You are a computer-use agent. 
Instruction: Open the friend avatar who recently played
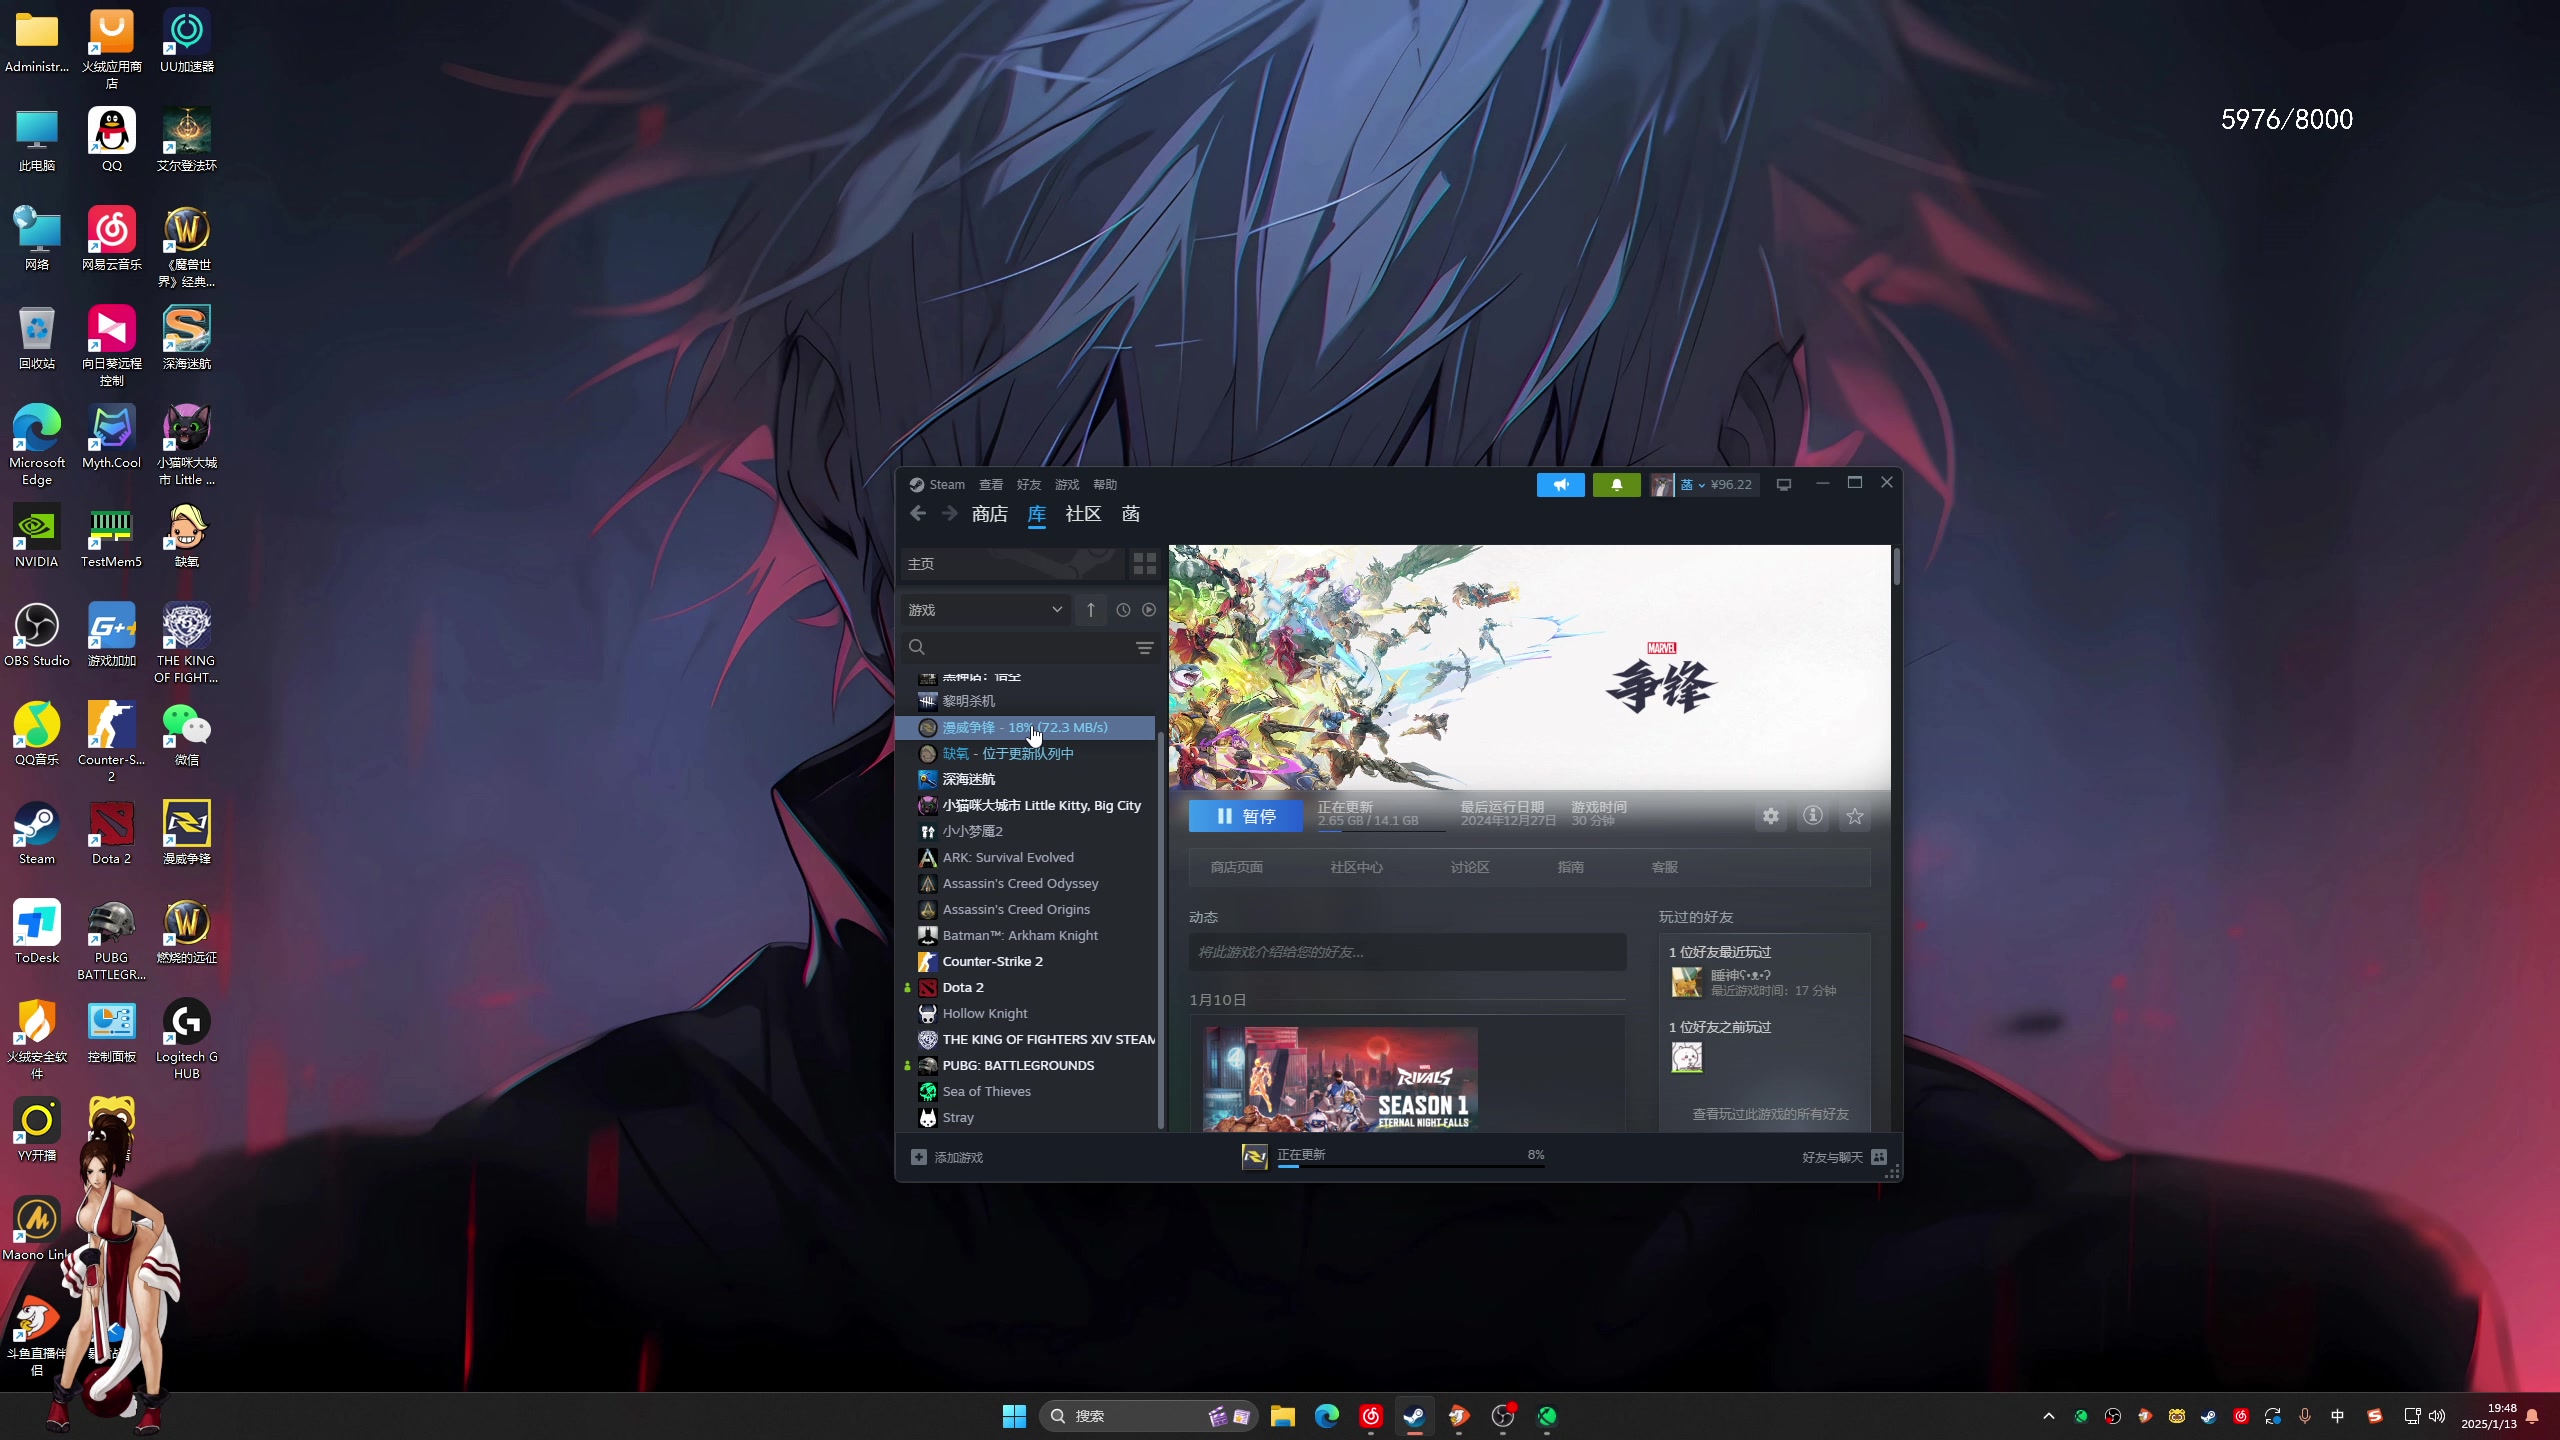(x=1686, y=982)
